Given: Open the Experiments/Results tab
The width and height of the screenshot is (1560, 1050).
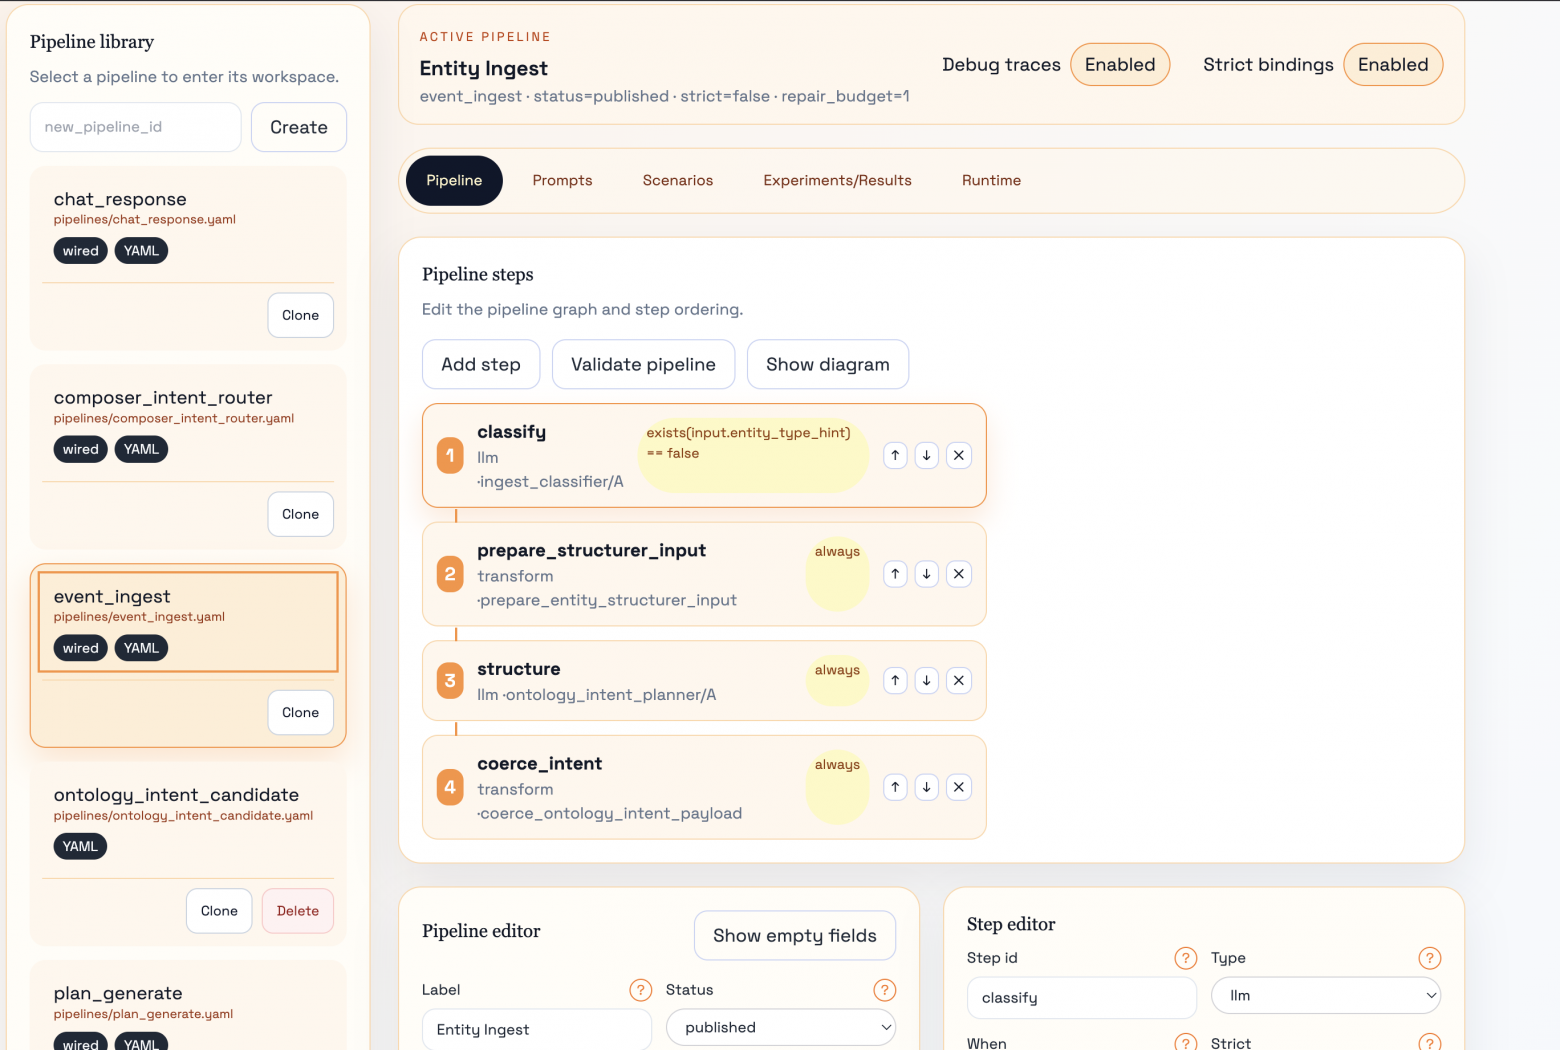Looking at the screenshot, I should coord(837,181).
